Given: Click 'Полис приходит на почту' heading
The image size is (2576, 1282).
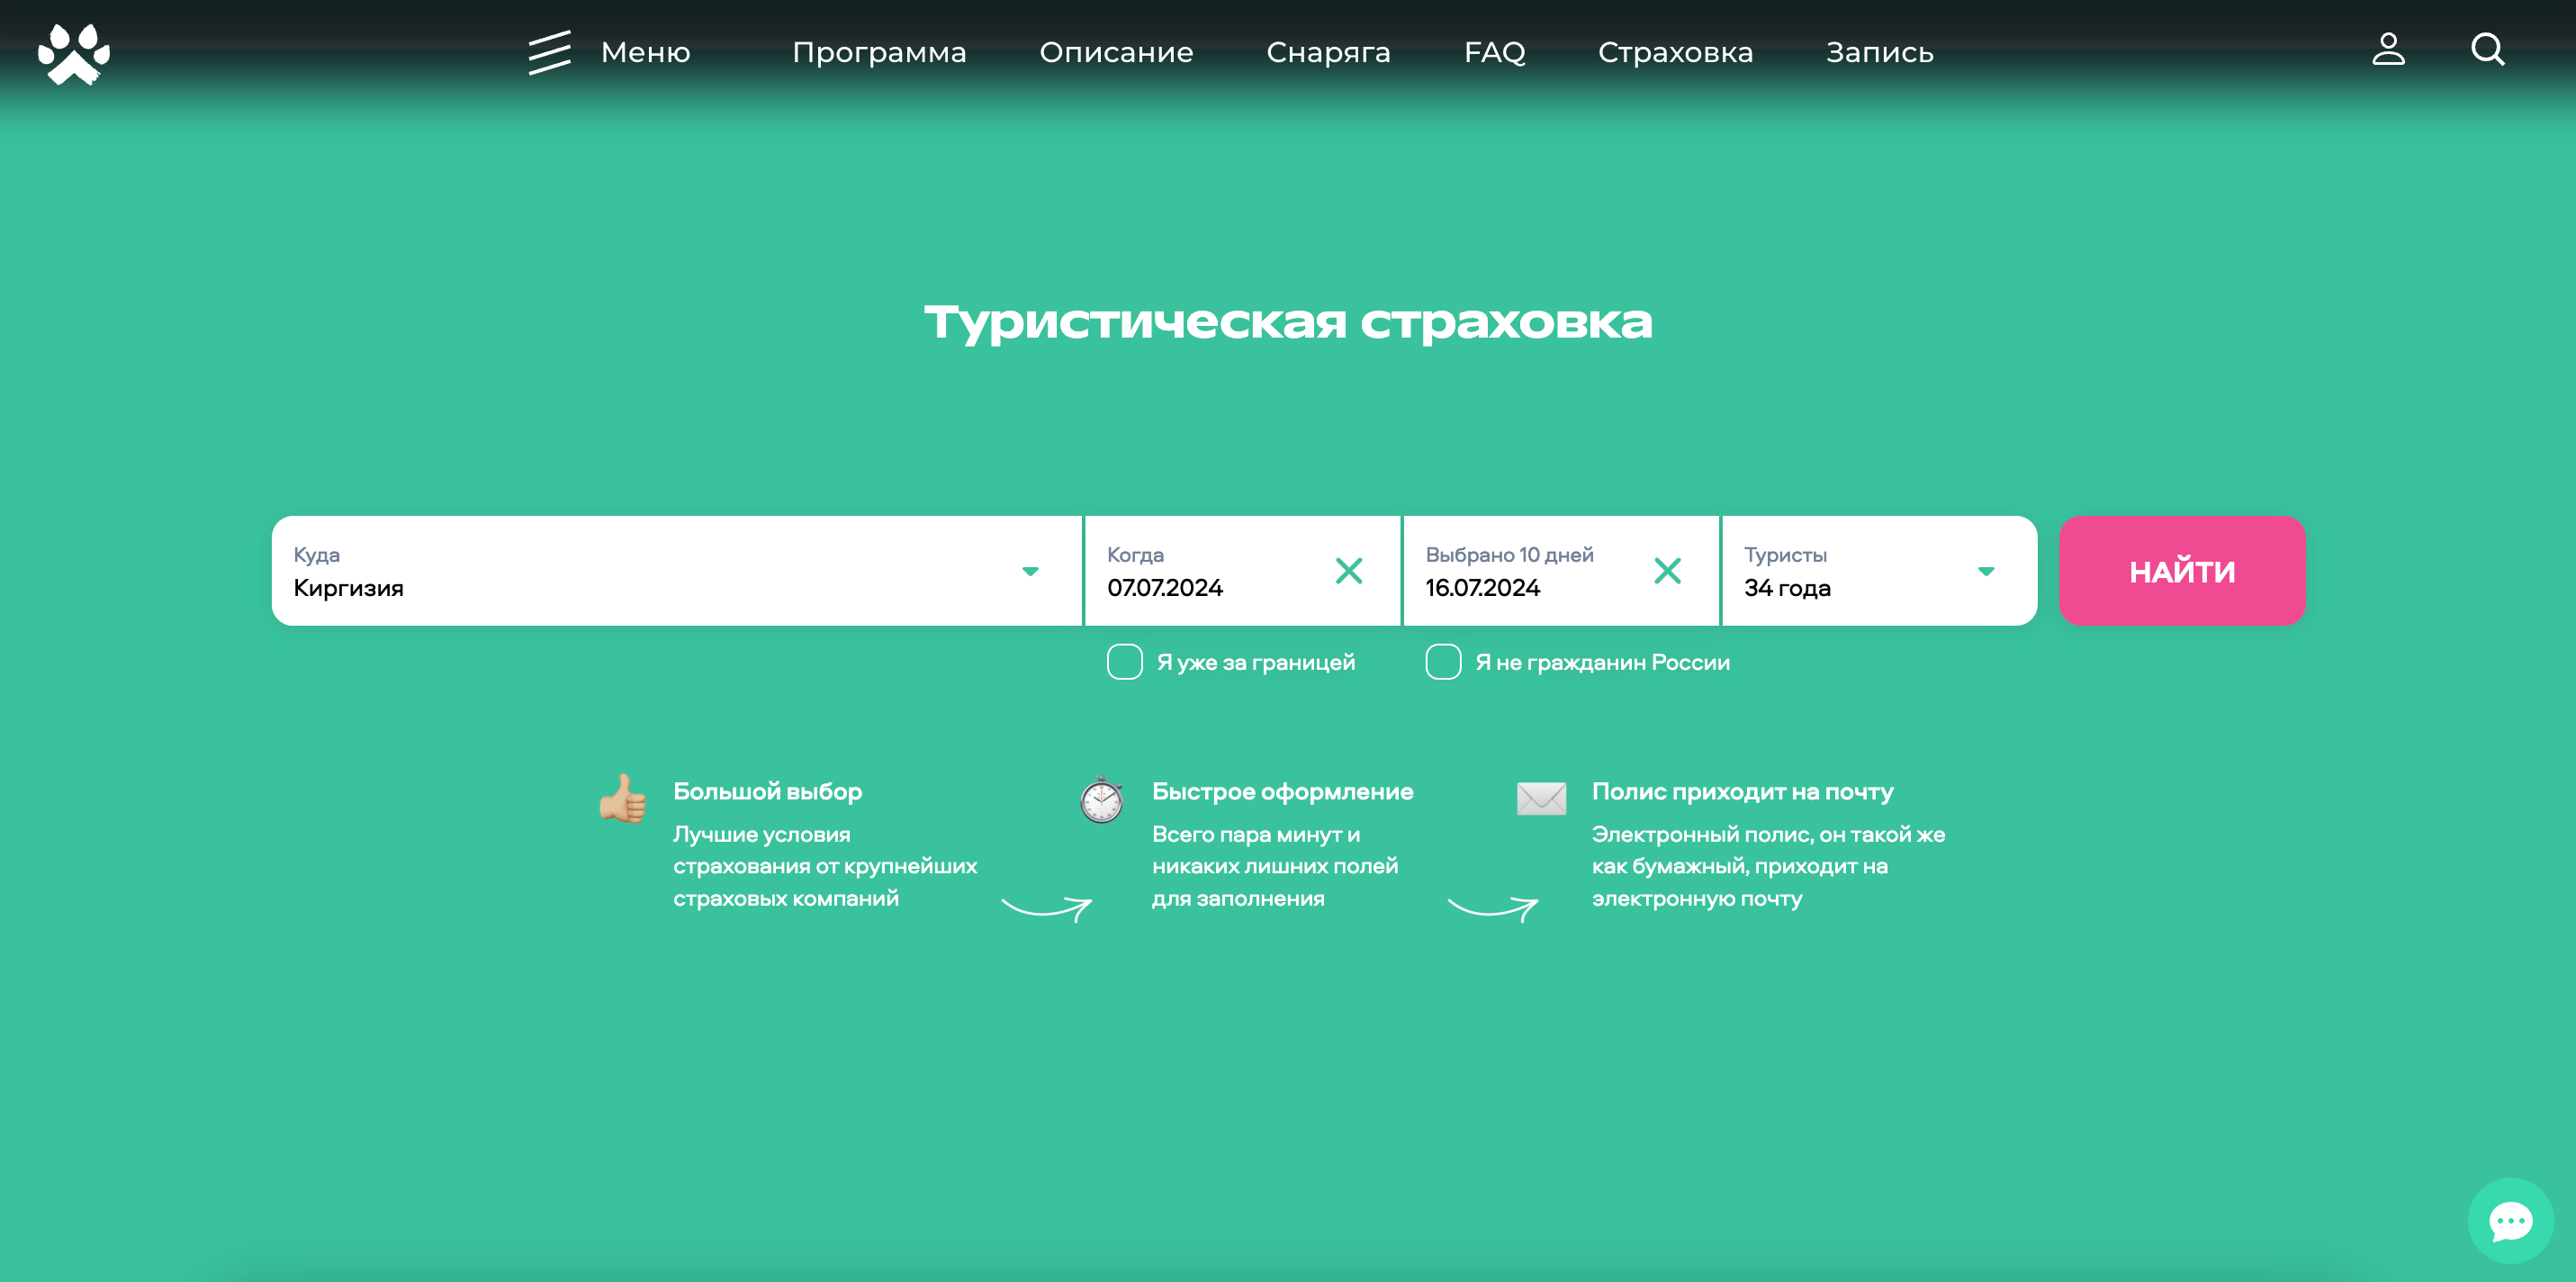Looking at the screenshot, I should 1742,791.
